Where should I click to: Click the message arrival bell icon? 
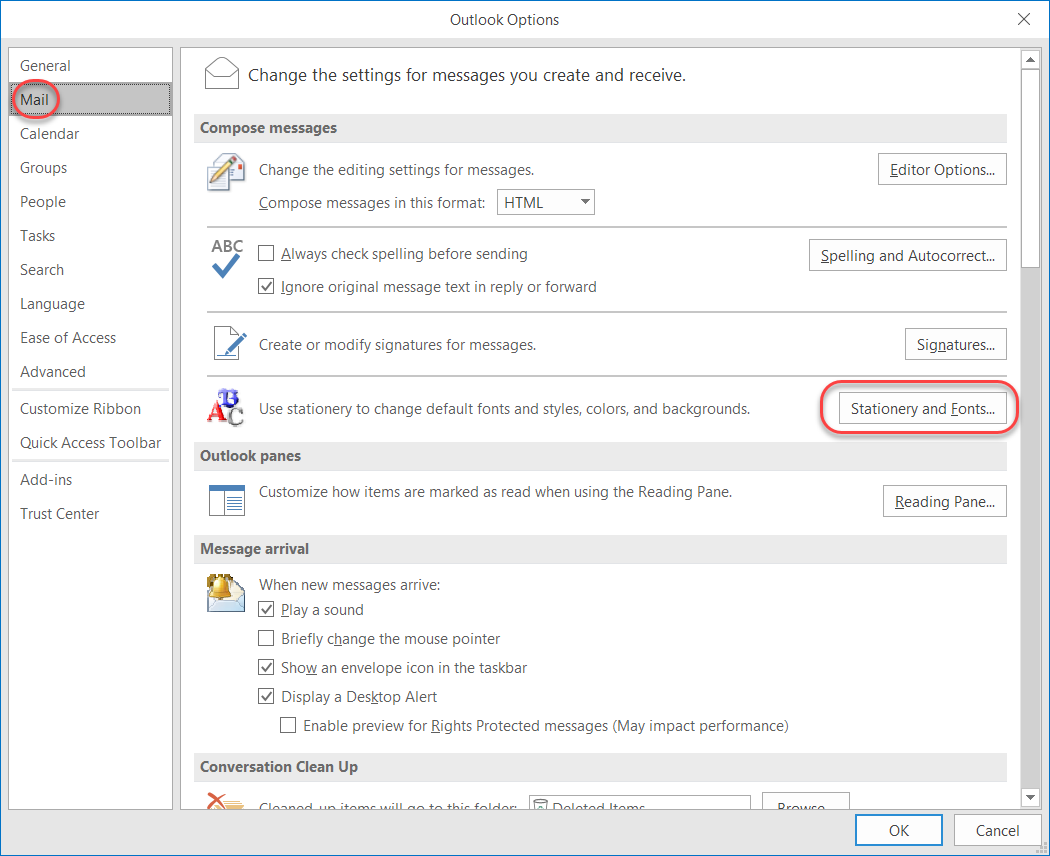coord(225,592)
